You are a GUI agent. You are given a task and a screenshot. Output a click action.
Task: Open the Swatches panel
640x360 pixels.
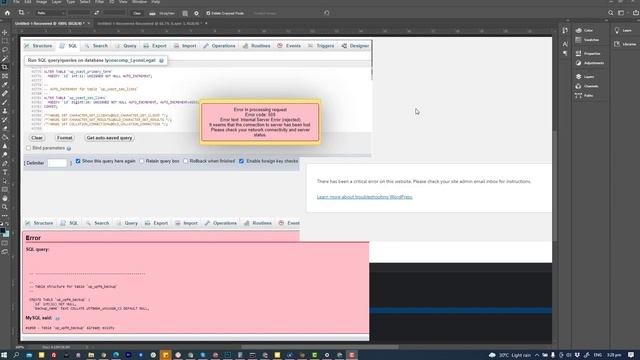[x=587, y=40]
